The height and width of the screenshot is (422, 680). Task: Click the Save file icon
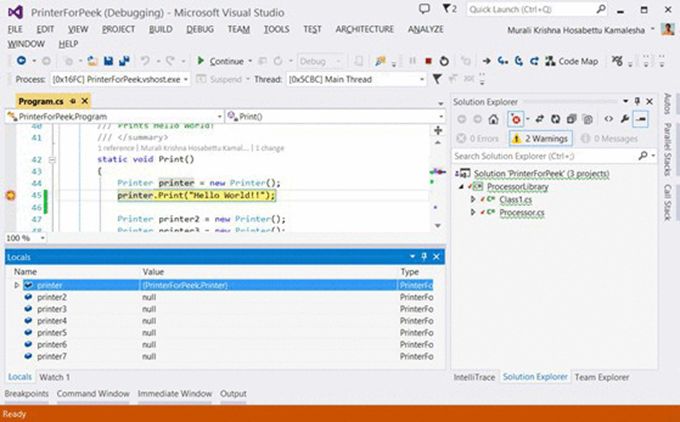[x=108, y=61]
